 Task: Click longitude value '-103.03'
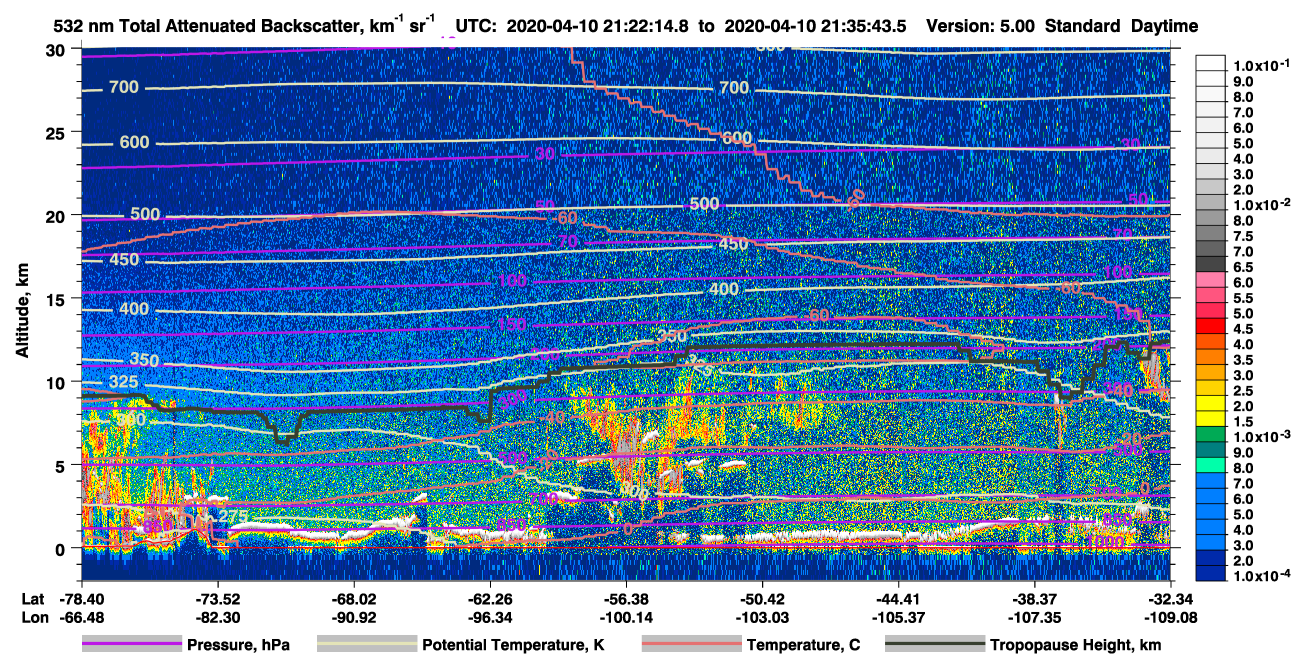point(762,616)
